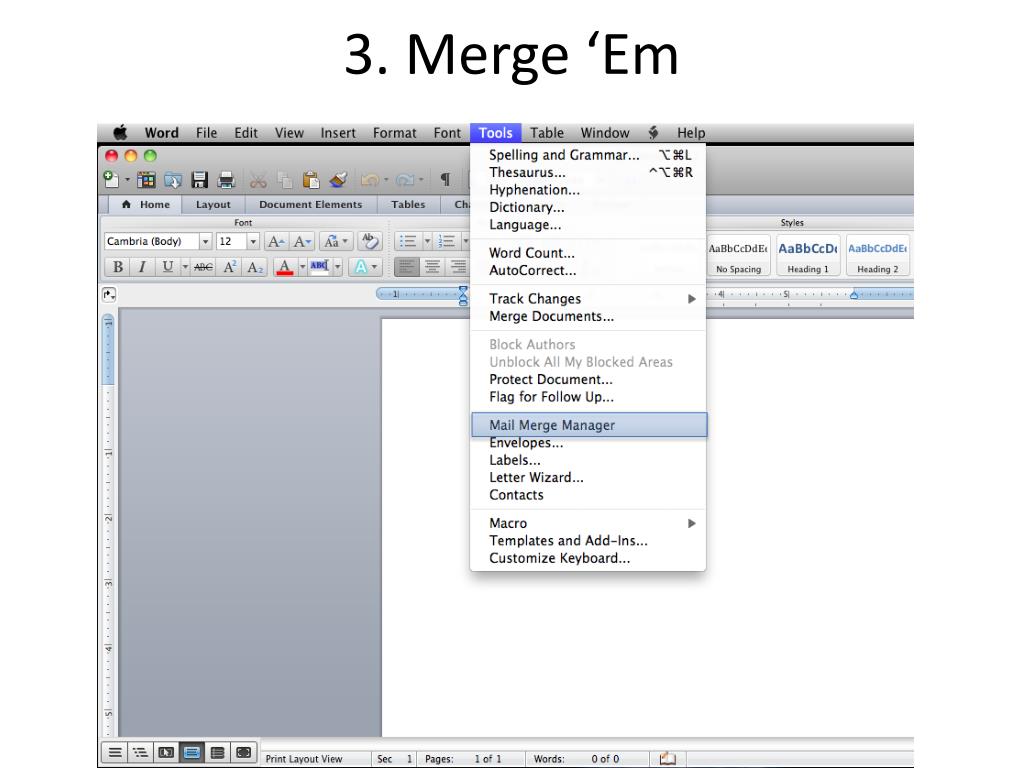1024x768 pixels.
Task: Toggle Strikethrough formatting
Action: pos(203,266)
